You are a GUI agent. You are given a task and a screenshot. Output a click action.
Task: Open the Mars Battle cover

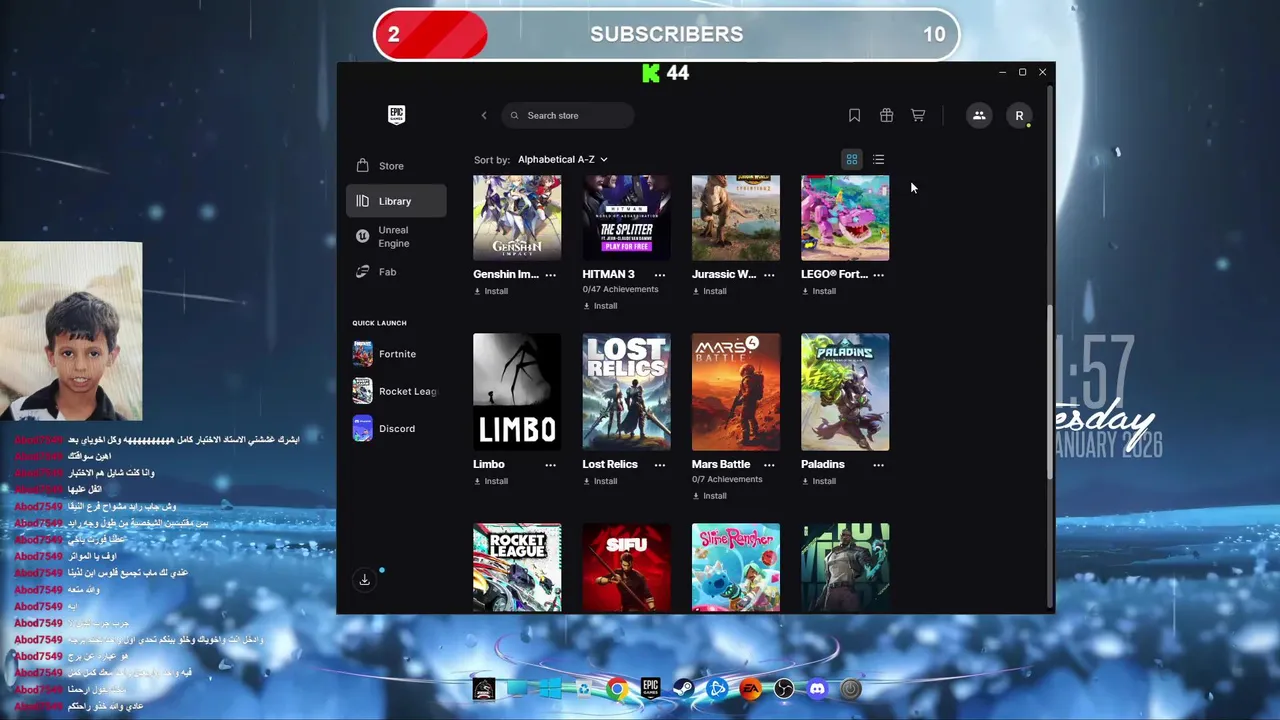point(735,392)
